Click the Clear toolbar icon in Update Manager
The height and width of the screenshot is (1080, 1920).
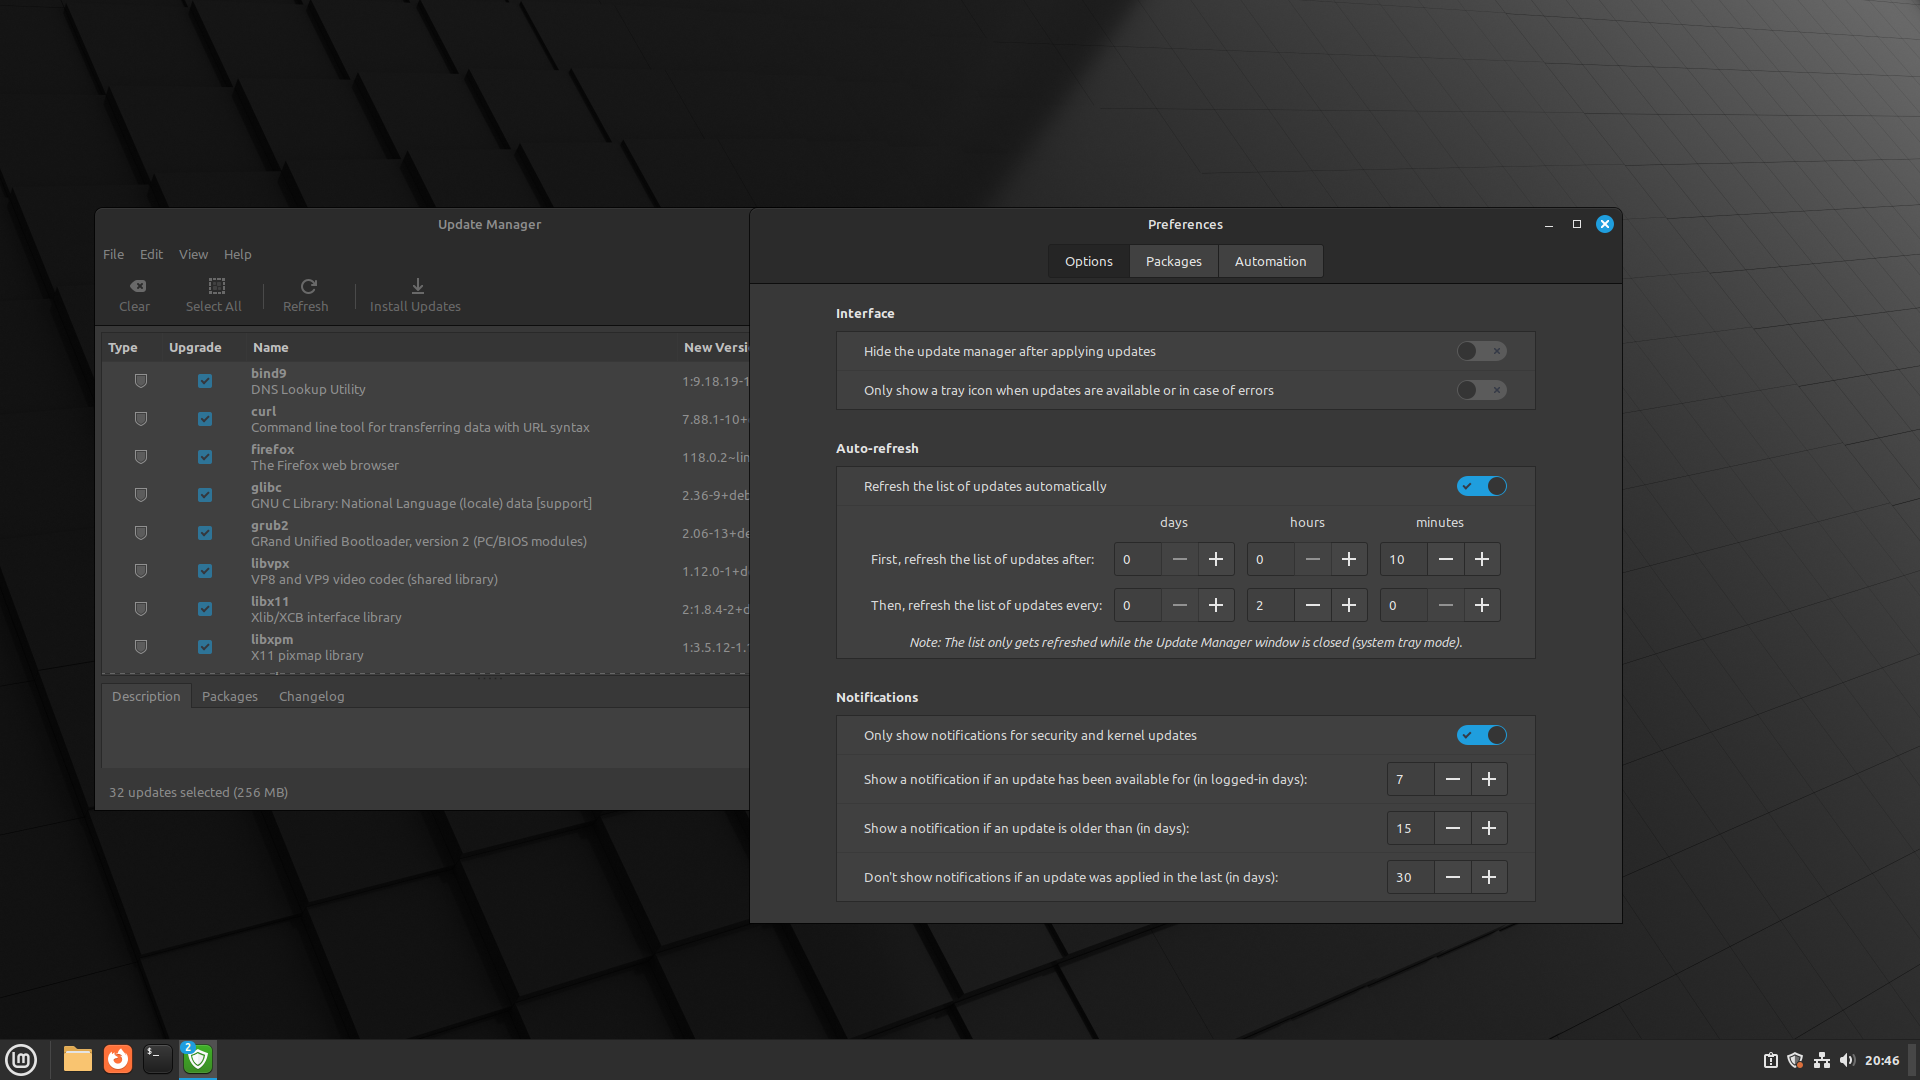[x=138, y=286]
